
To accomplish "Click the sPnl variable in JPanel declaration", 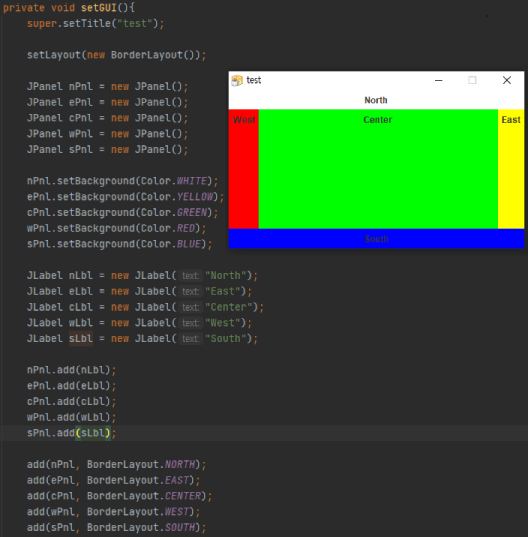I will 81,149.
